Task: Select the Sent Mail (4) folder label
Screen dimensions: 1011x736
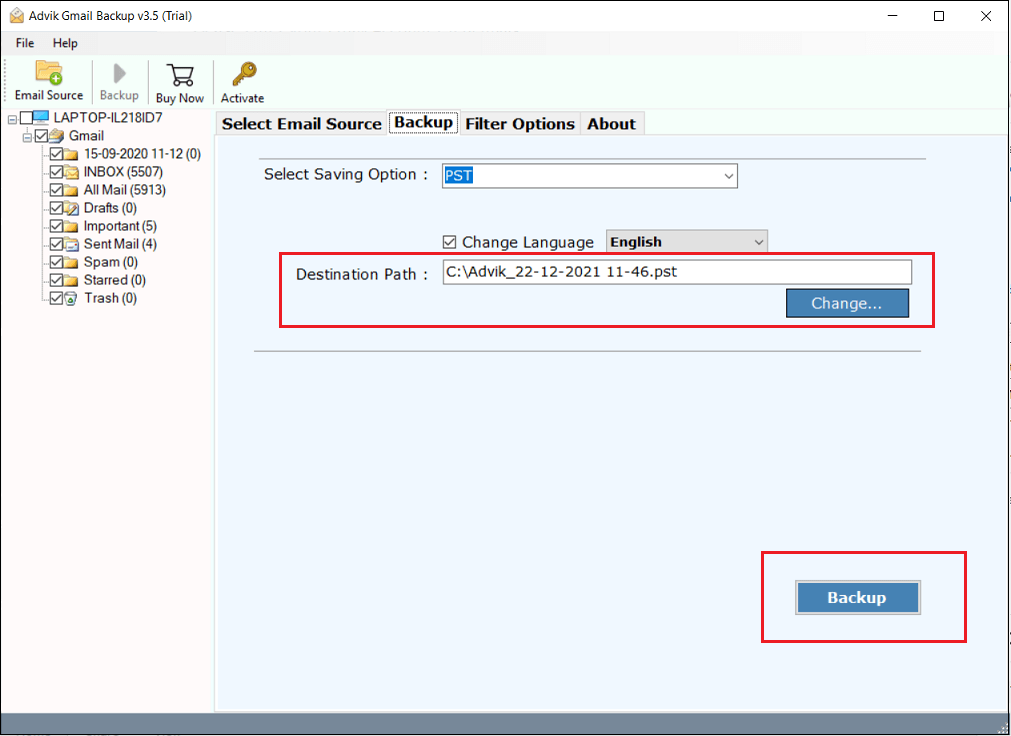Action: coord(120,244)
